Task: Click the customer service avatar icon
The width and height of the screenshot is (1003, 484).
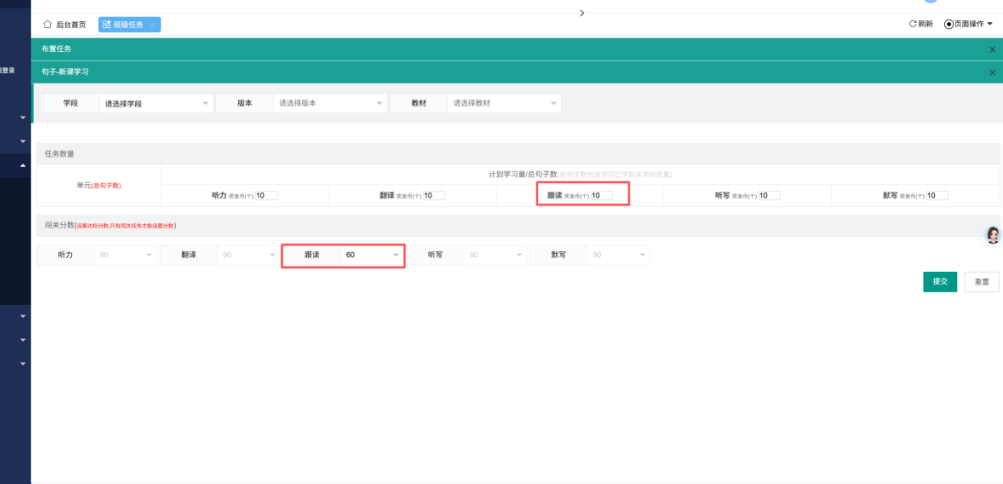Action: point(993,235)
